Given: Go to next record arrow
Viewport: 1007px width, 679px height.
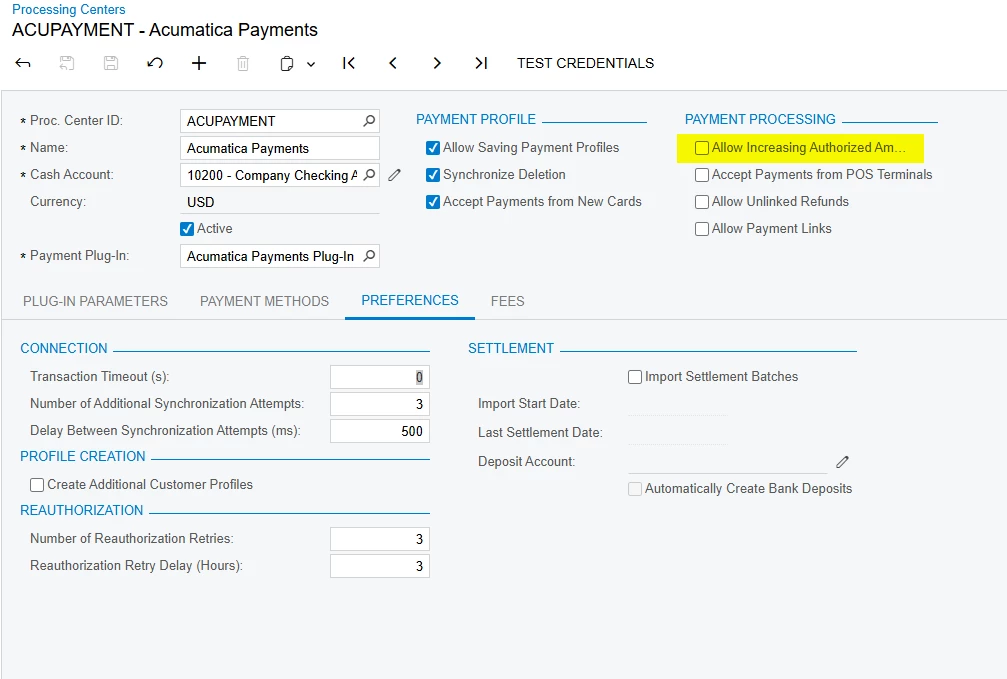Looking at the screenshot, I should 437,63.
